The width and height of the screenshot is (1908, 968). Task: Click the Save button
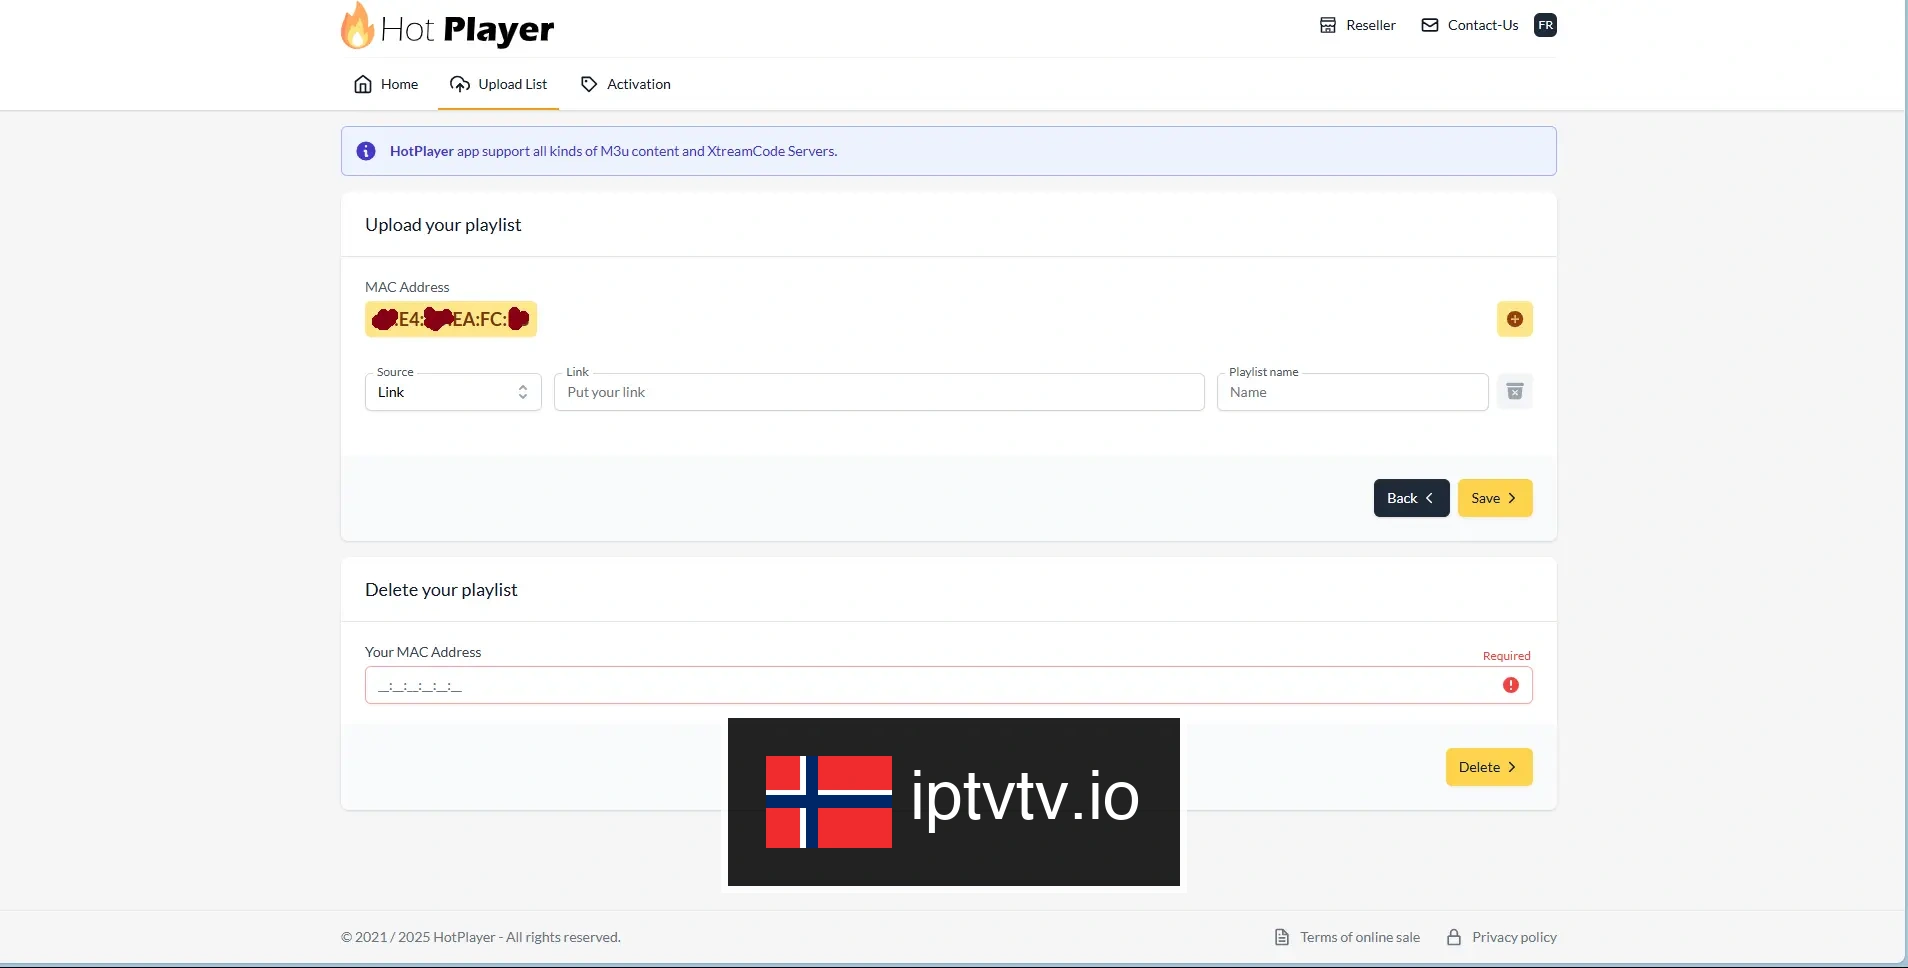(x=1495, y=498)
